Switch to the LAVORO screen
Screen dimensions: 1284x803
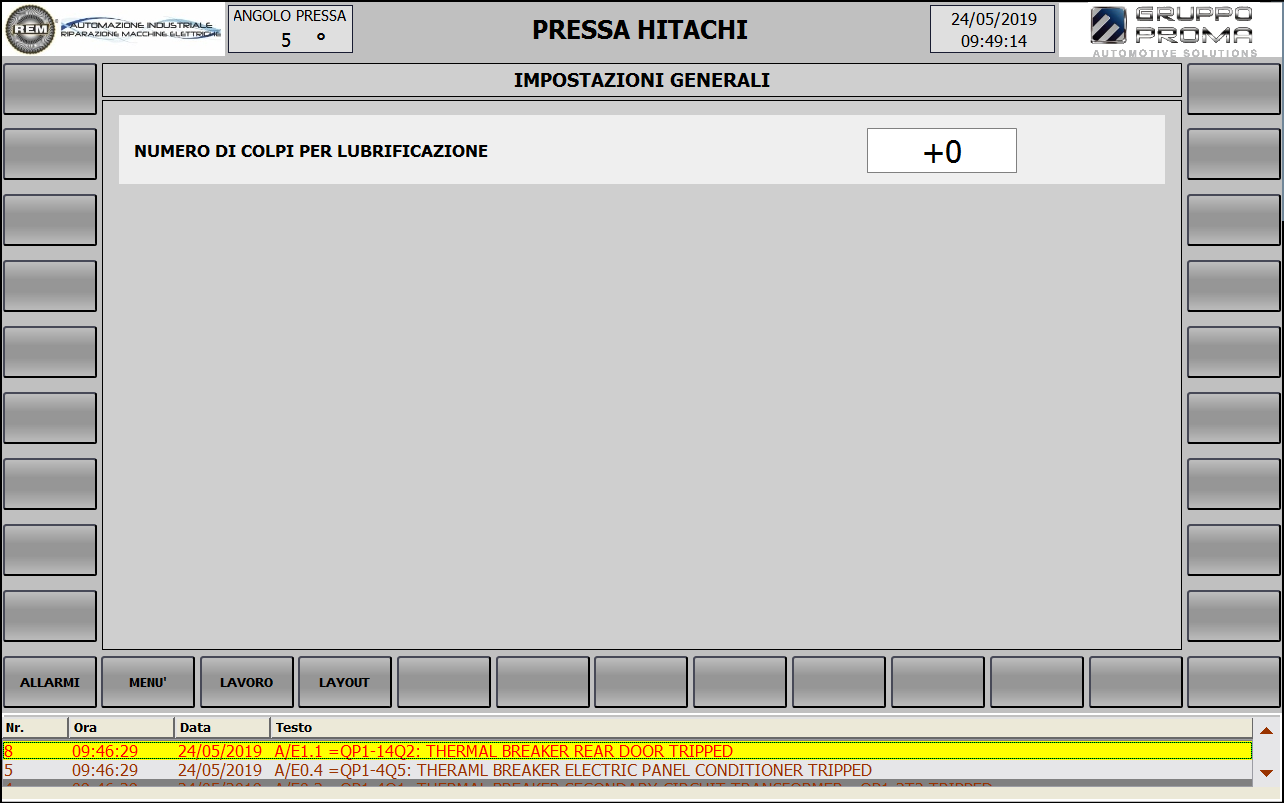(247, 682)
